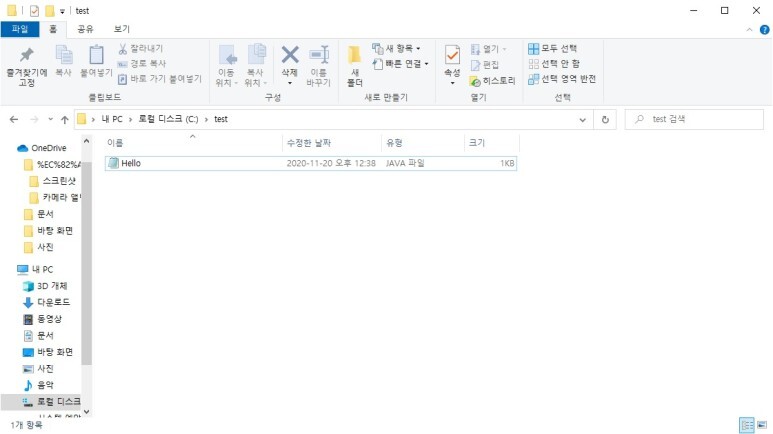
Task: Refresh the folder view
Action: pyautogui.click(x=605, y=120)
